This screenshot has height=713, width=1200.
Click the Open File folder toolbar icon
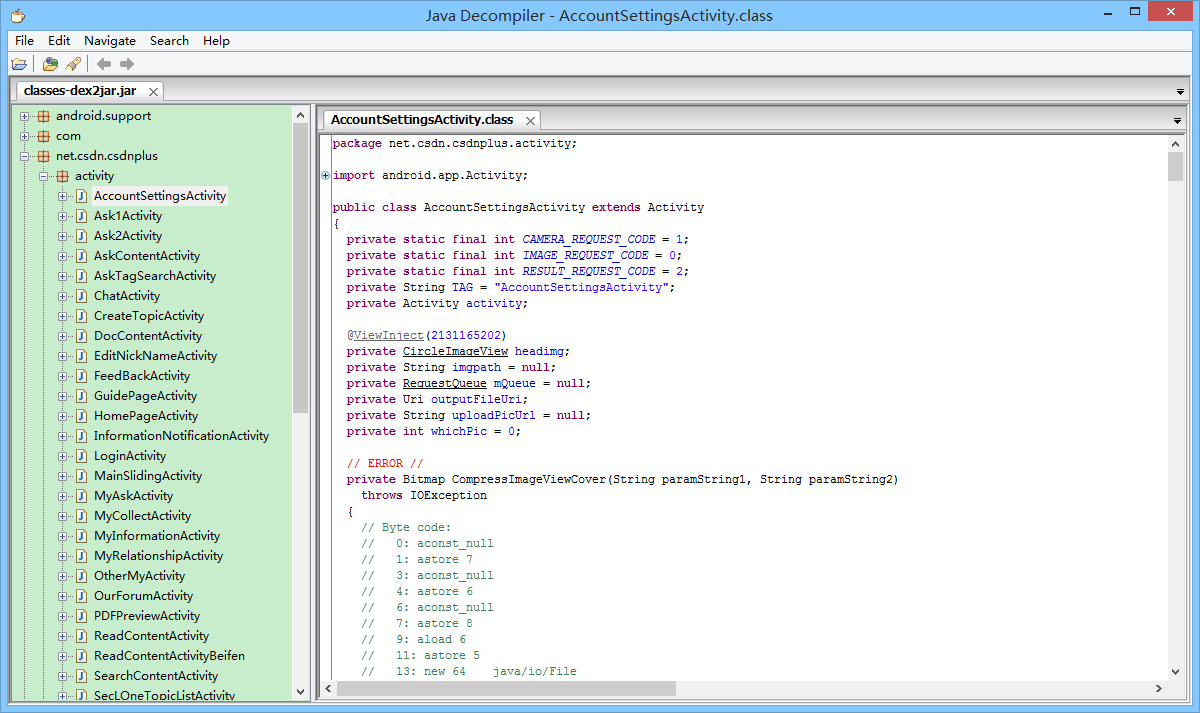pos(19,64)
